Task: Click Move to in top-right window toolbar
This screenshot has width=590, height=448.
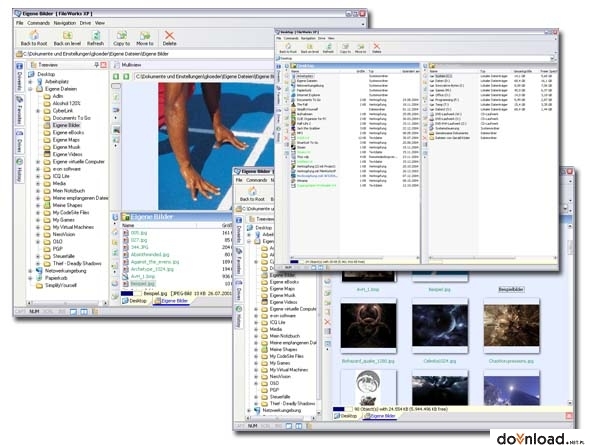Action: point(360,48)
